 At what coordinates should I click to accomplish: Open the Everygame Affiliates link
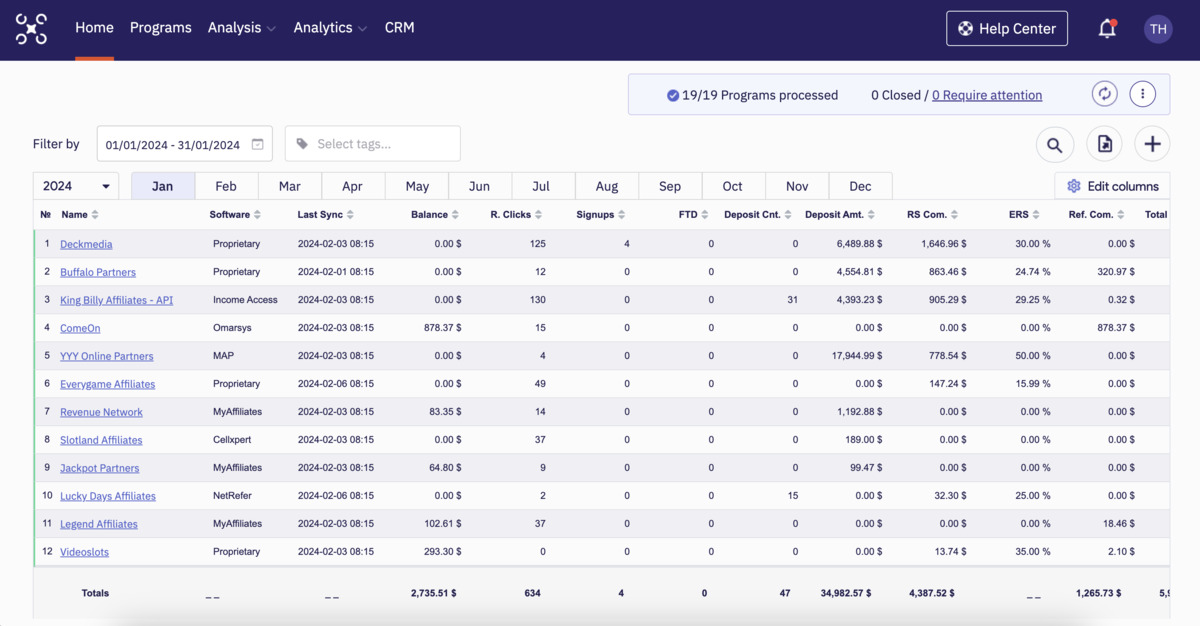click(x=107, y=384)
